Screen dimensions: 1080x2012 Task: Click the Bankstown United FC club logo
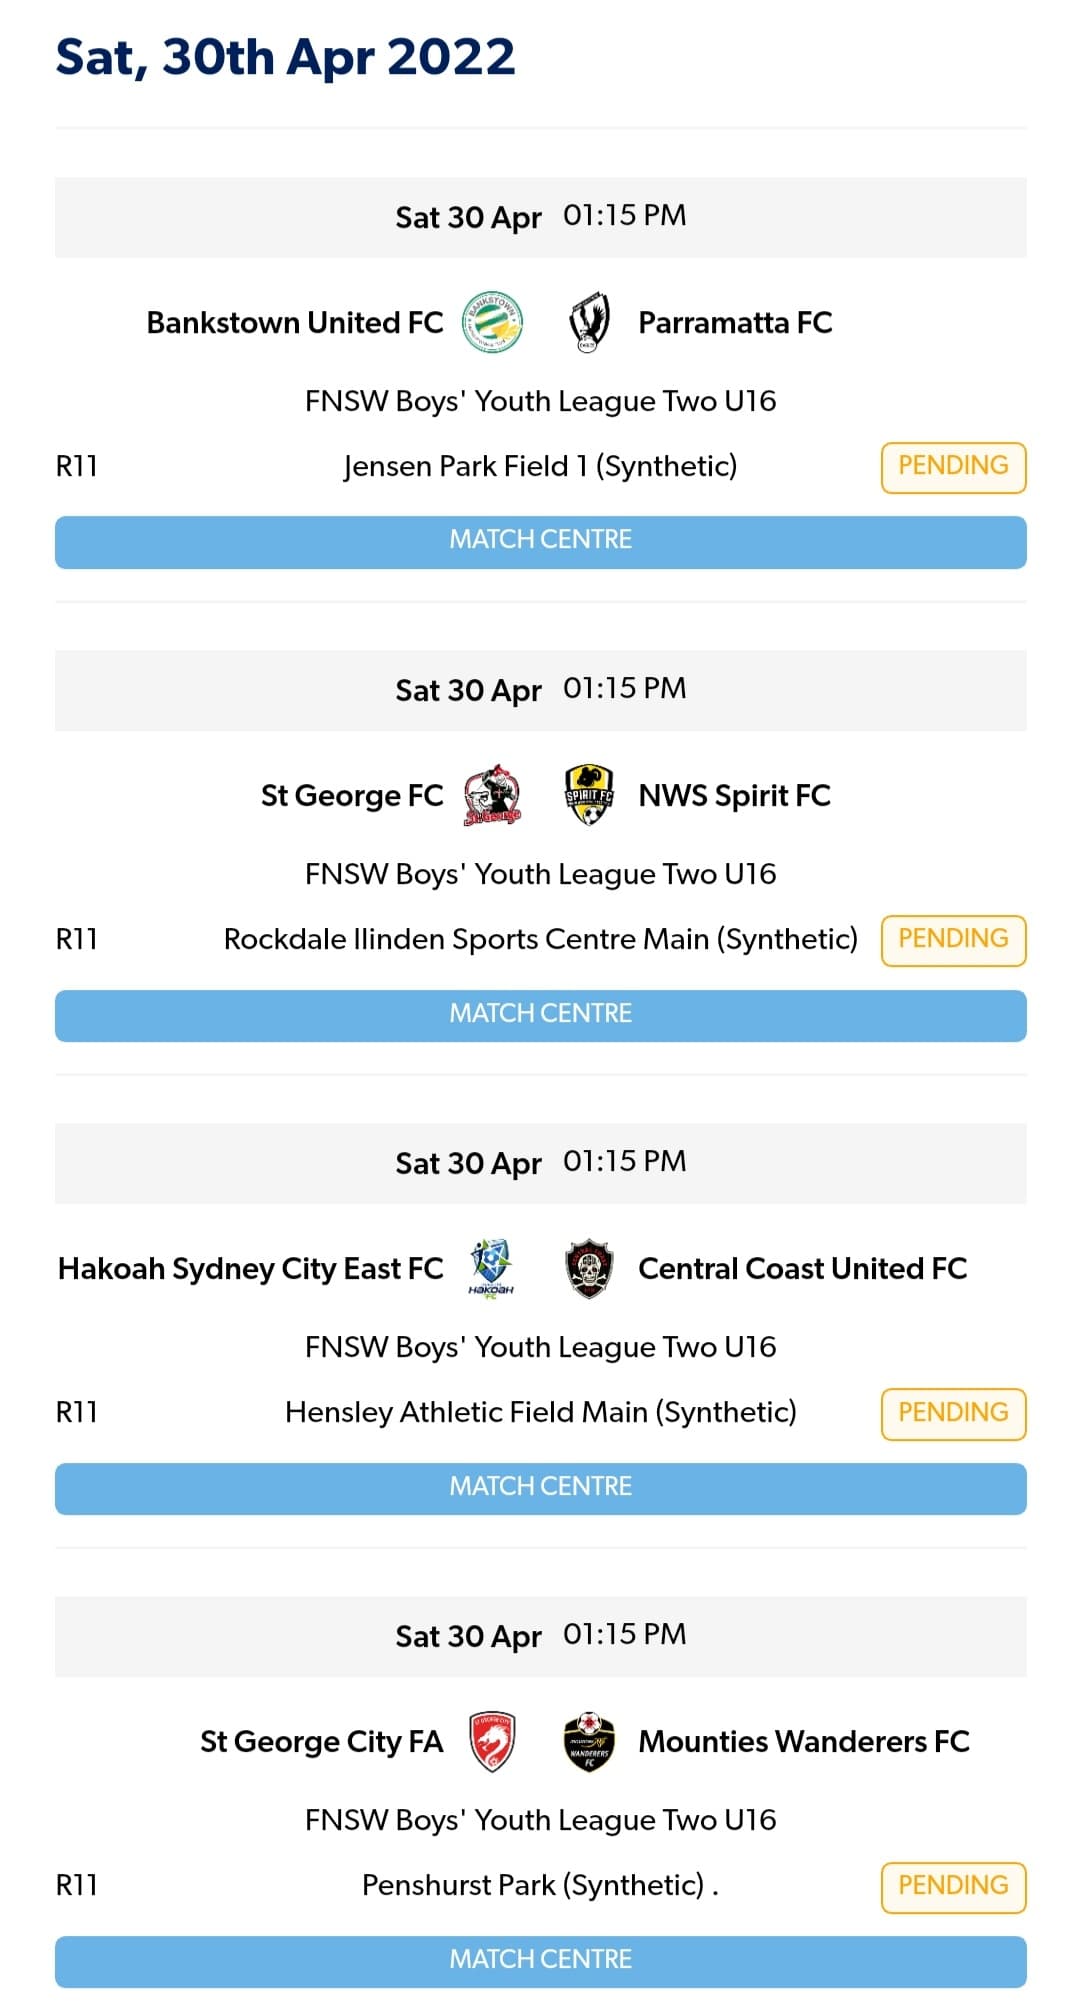coord(492,322)
